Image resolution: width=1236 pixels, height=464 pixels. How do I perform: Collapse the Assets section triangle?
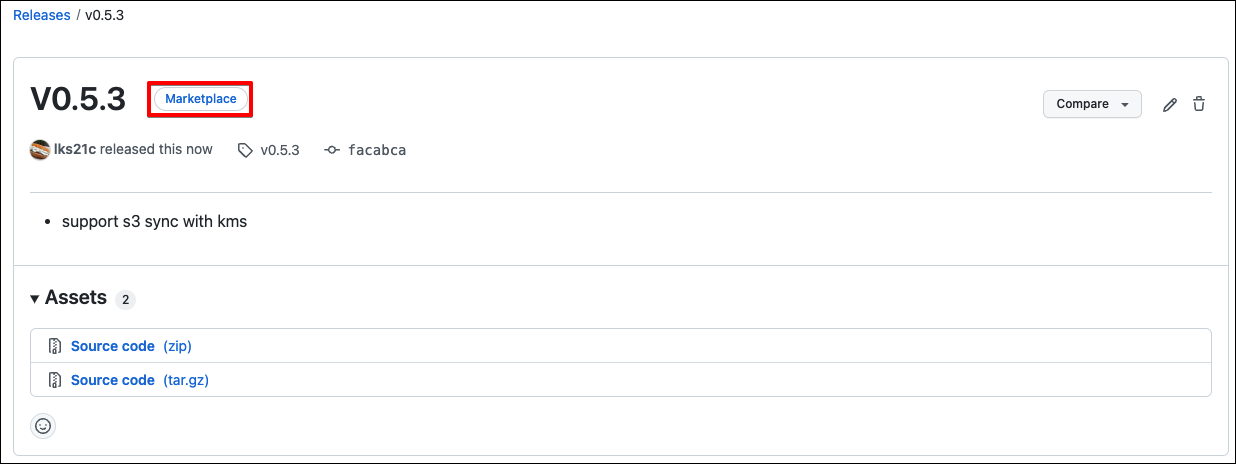(x=35, y=298)
